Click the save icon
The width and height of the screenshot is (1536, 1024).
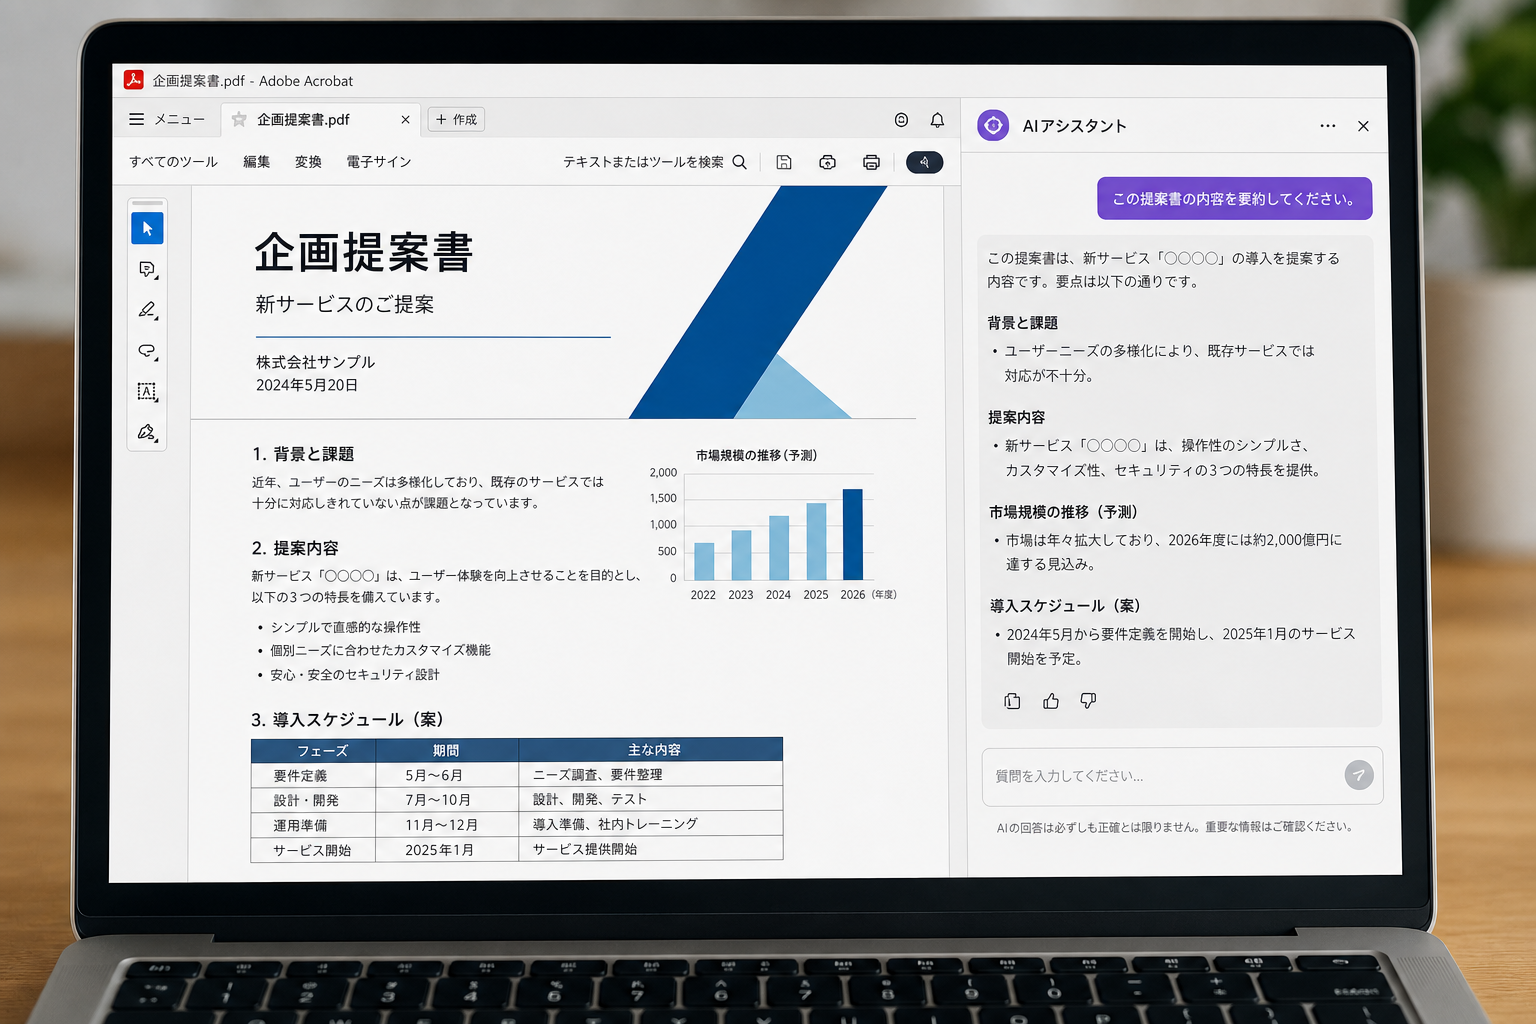point(784,162)
